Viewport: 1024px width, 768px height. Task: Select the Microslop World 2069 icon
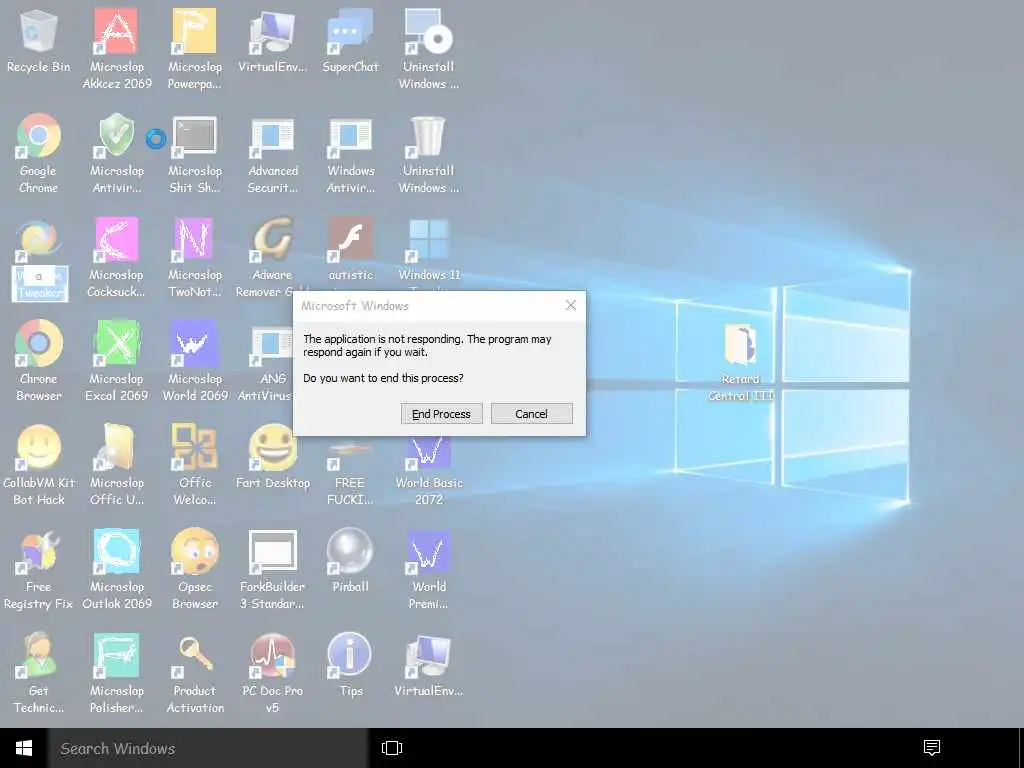(194, 343)
